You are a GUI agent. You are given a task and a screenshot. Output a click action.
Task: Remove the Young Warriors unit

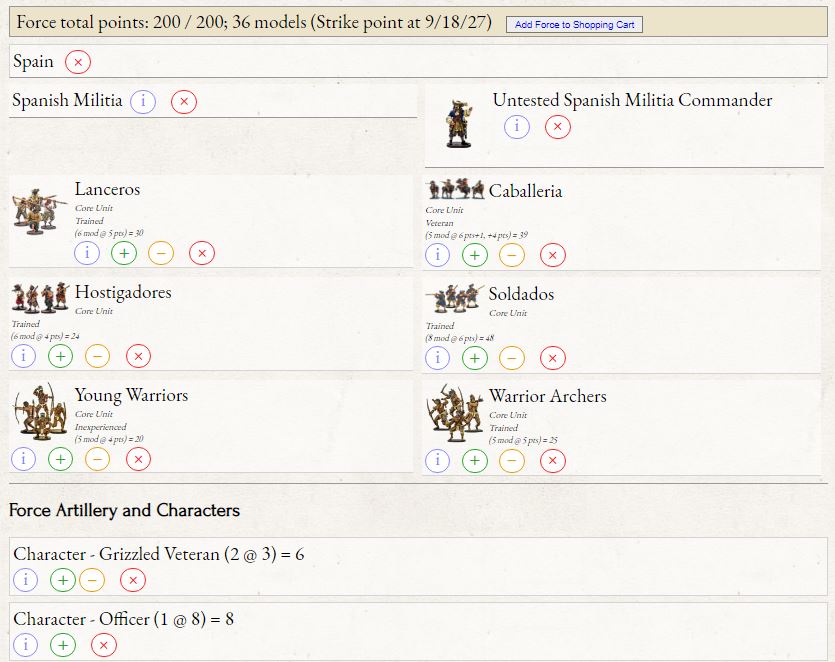(139, 459)
